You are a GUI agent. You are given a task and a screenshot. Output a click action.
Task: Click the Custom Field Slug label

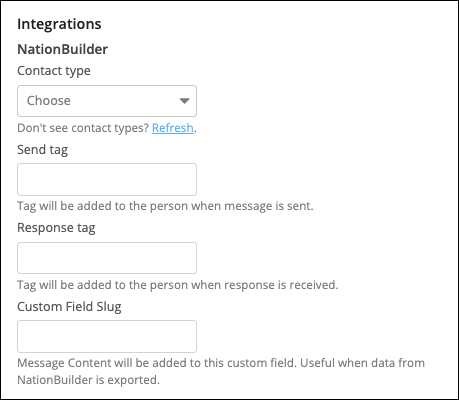click(69, 307)
